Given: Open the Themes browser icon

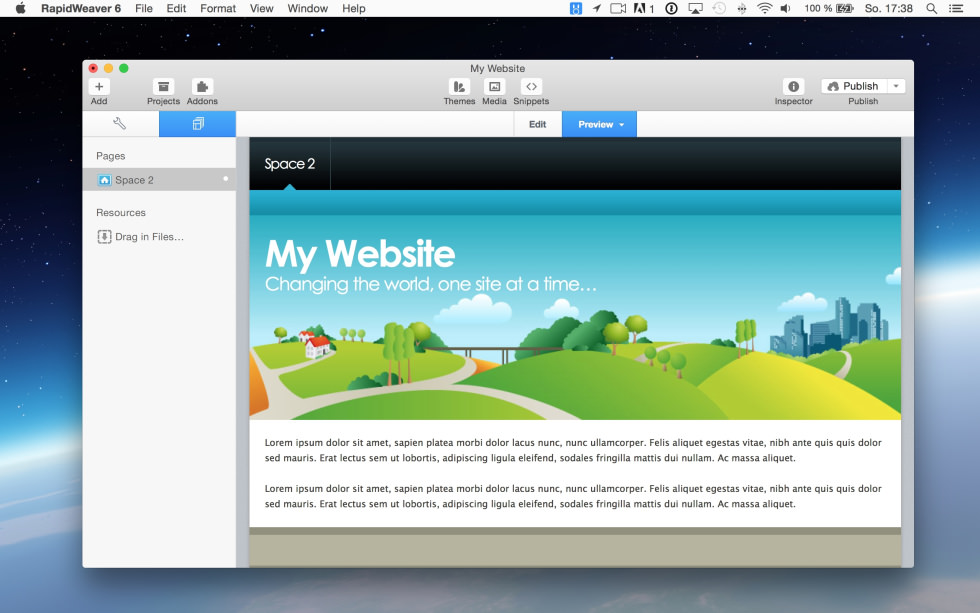Looking at the screenshot, I should (459, 87).
